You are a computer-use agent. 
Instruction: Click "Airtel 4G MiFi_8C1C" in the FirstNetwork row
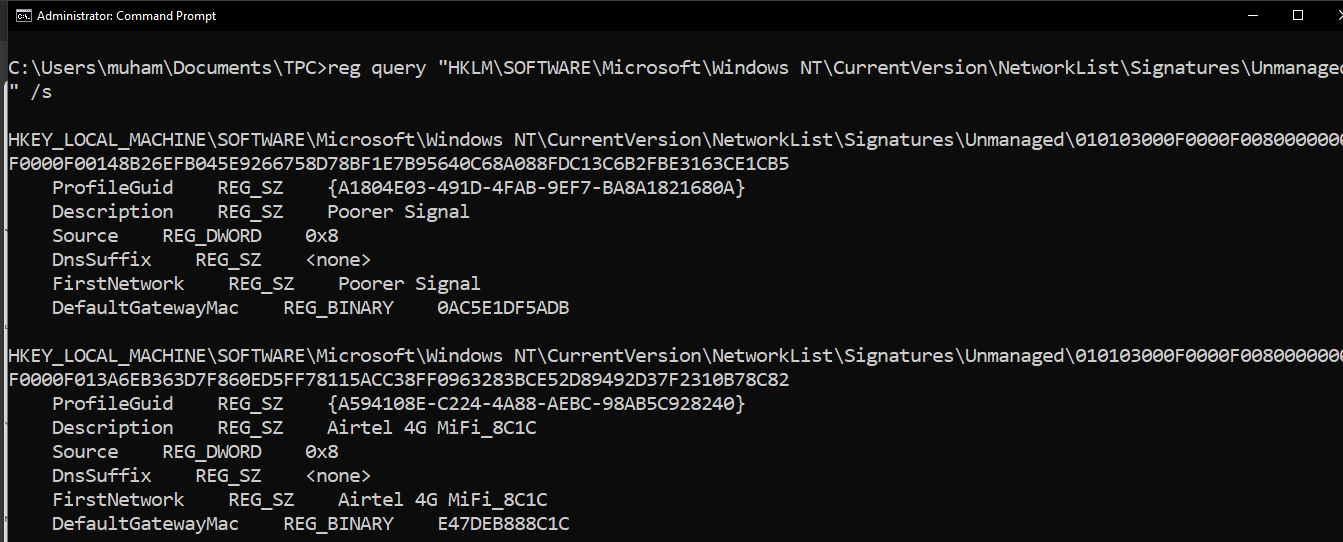coord(442,500)
